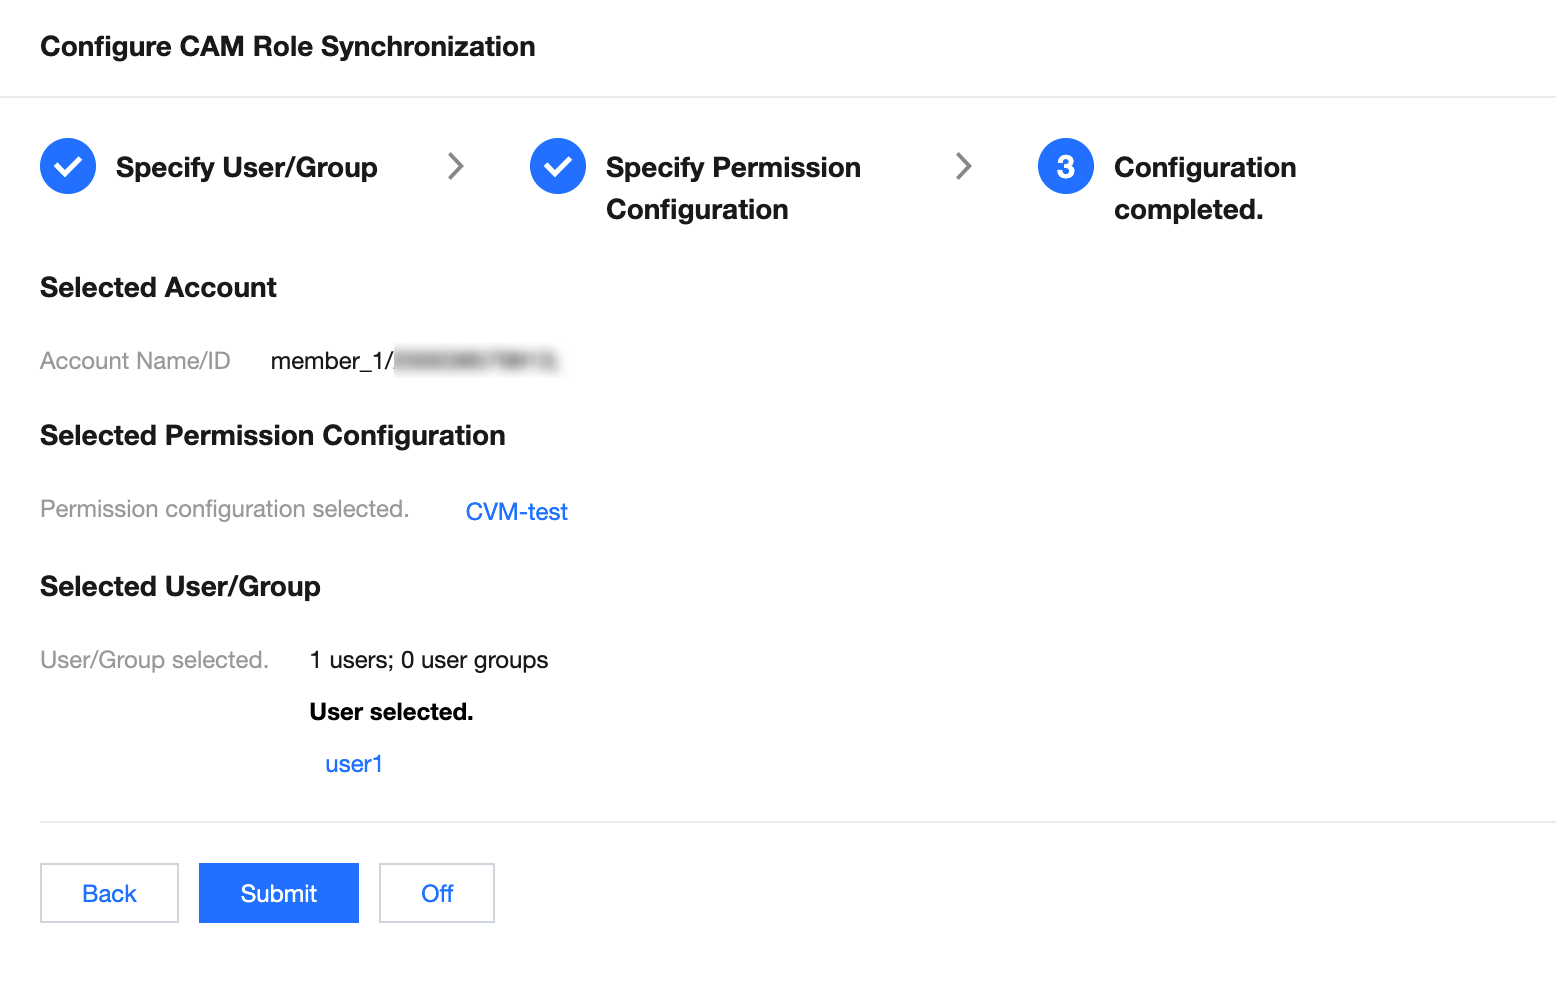The height and width of the screenshot is (1000, 1556).
Task: Click the "Selected Account" section heading
Action: [158, 288]
